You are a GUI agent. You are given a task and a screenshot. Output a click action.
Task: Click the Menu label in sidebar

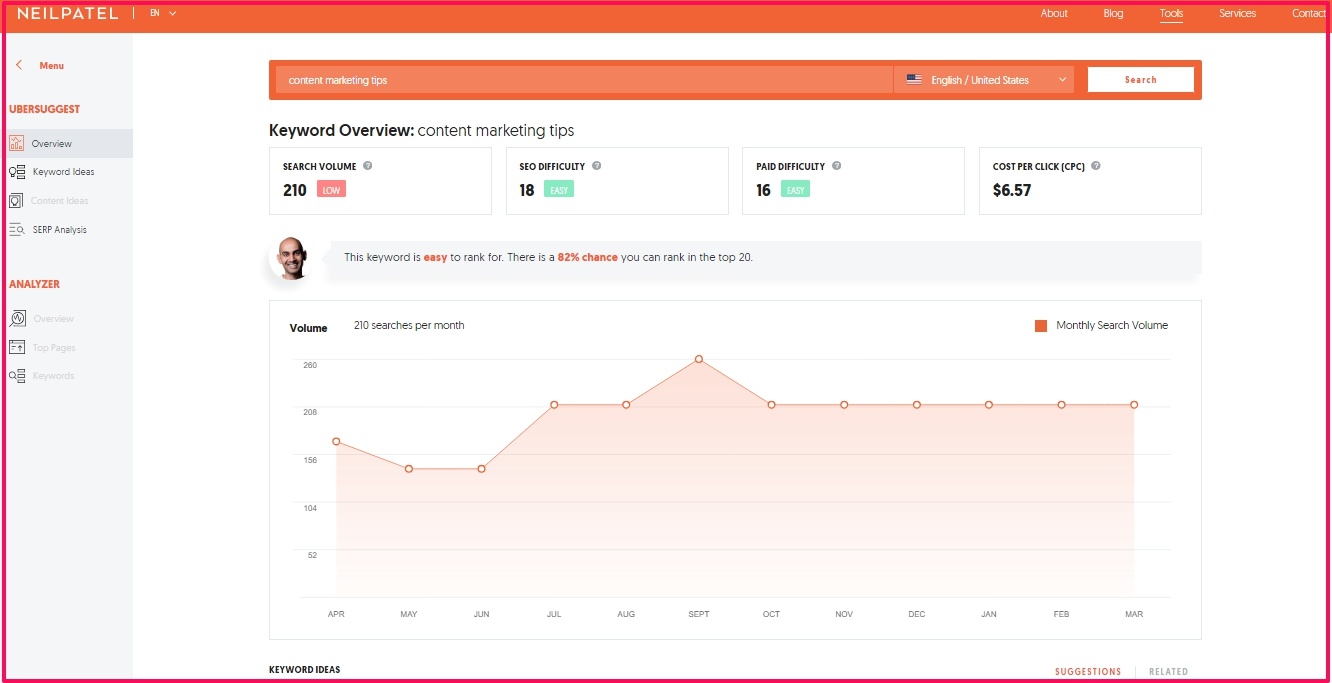pos(51,66)
